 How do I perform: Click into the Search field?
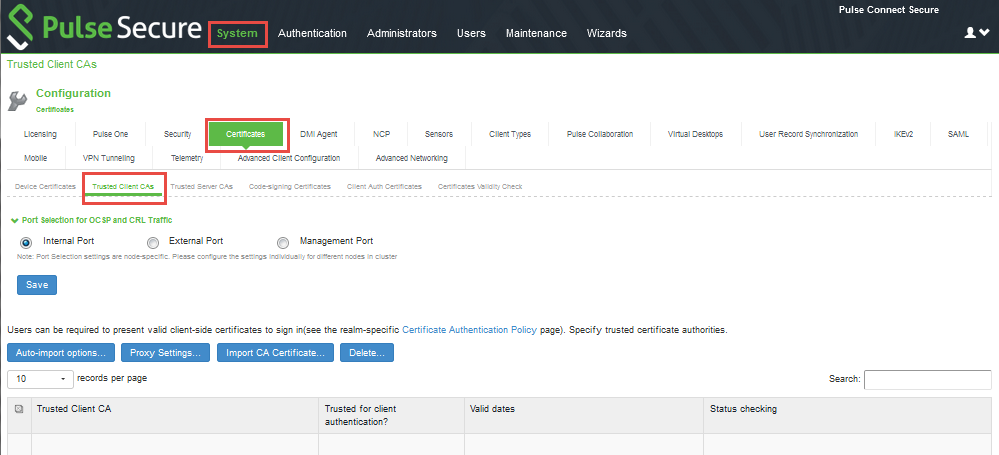(x=927, y=380)
